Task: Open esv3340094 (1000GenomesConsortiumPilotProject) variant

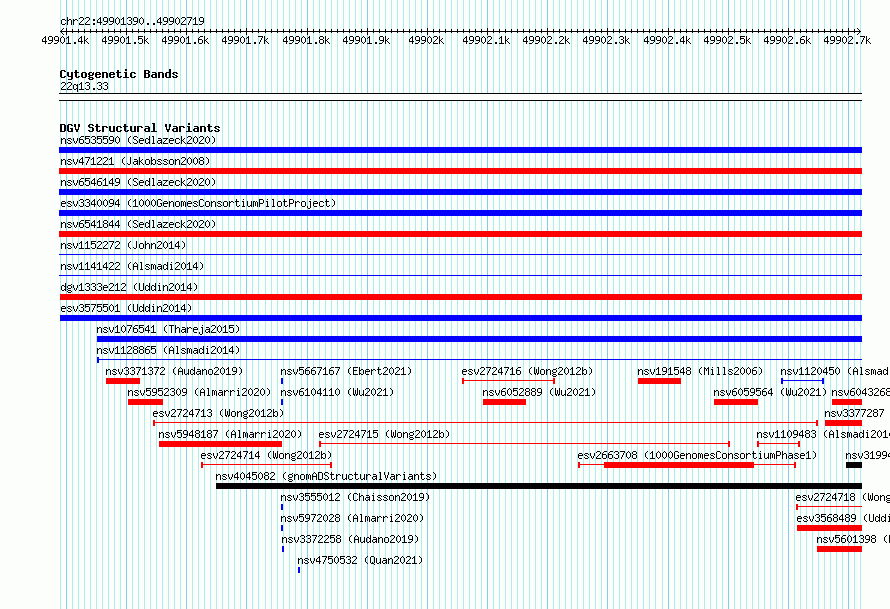Action: tap(198, 203)
